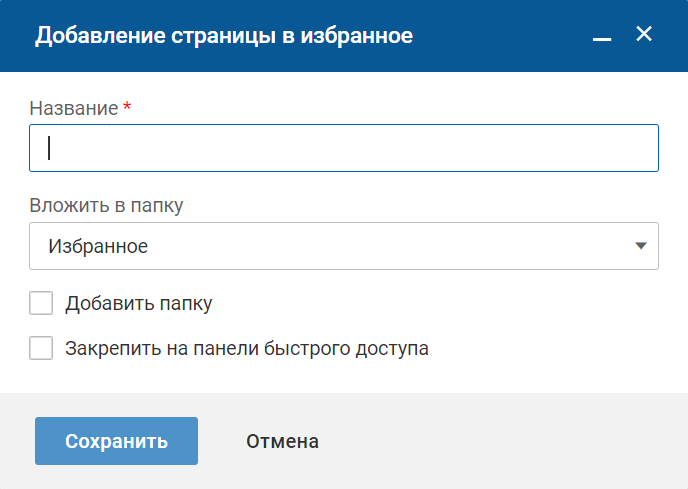Click the 'Добавление страницы в избранное' title
Viewport: 688px width, 489px height.
(x=224, y=36)
